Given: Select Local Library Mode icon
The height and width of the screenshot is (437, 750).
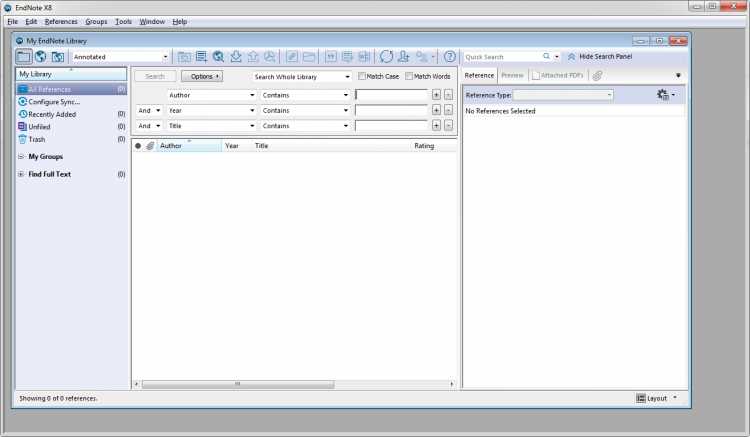Looking at the screenshot, I should coord(23,56).
